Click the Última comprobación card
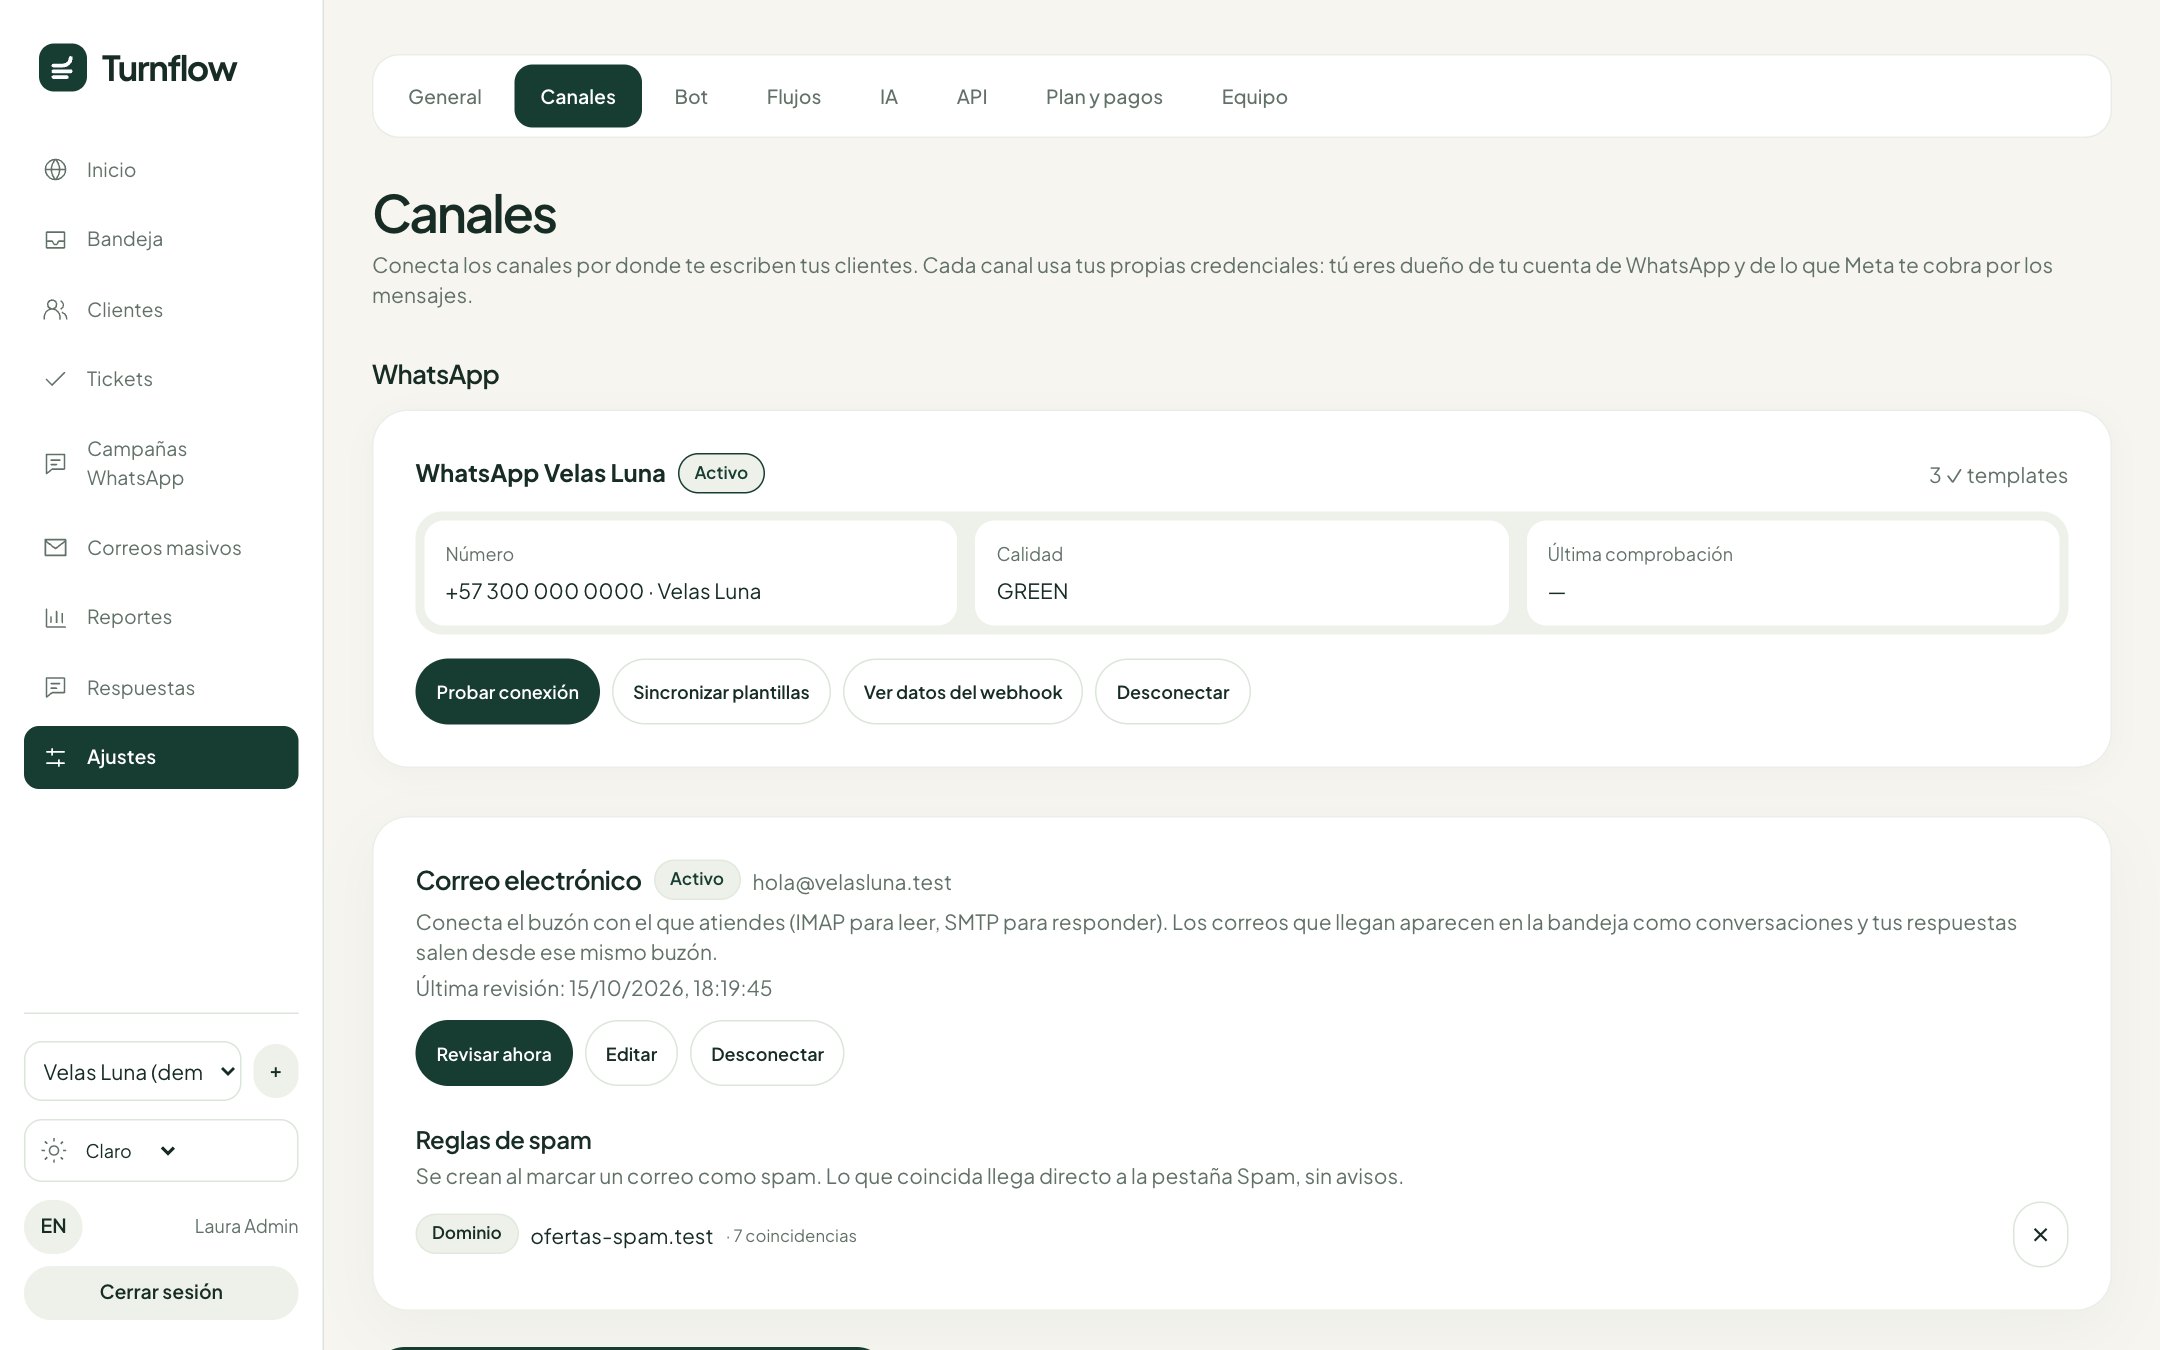The height and width of the screenshot is (1350, 2160). [x=1793, y=573]
